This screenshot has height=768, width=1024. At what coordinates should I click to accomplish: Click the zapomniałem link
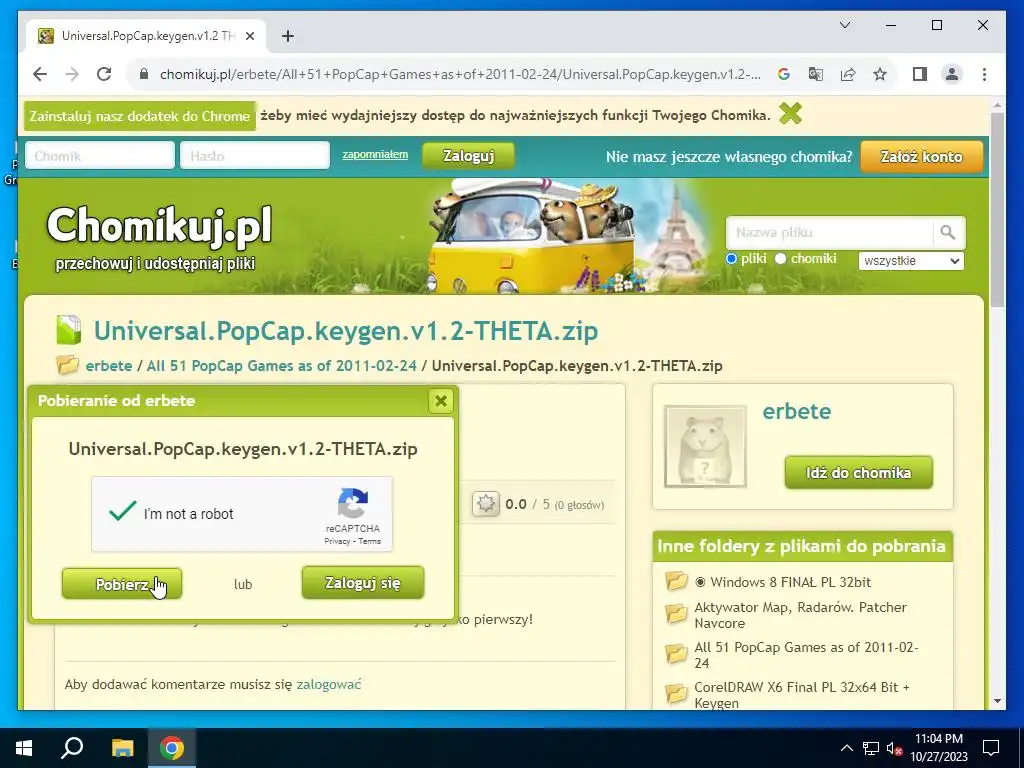pos(375,155)
